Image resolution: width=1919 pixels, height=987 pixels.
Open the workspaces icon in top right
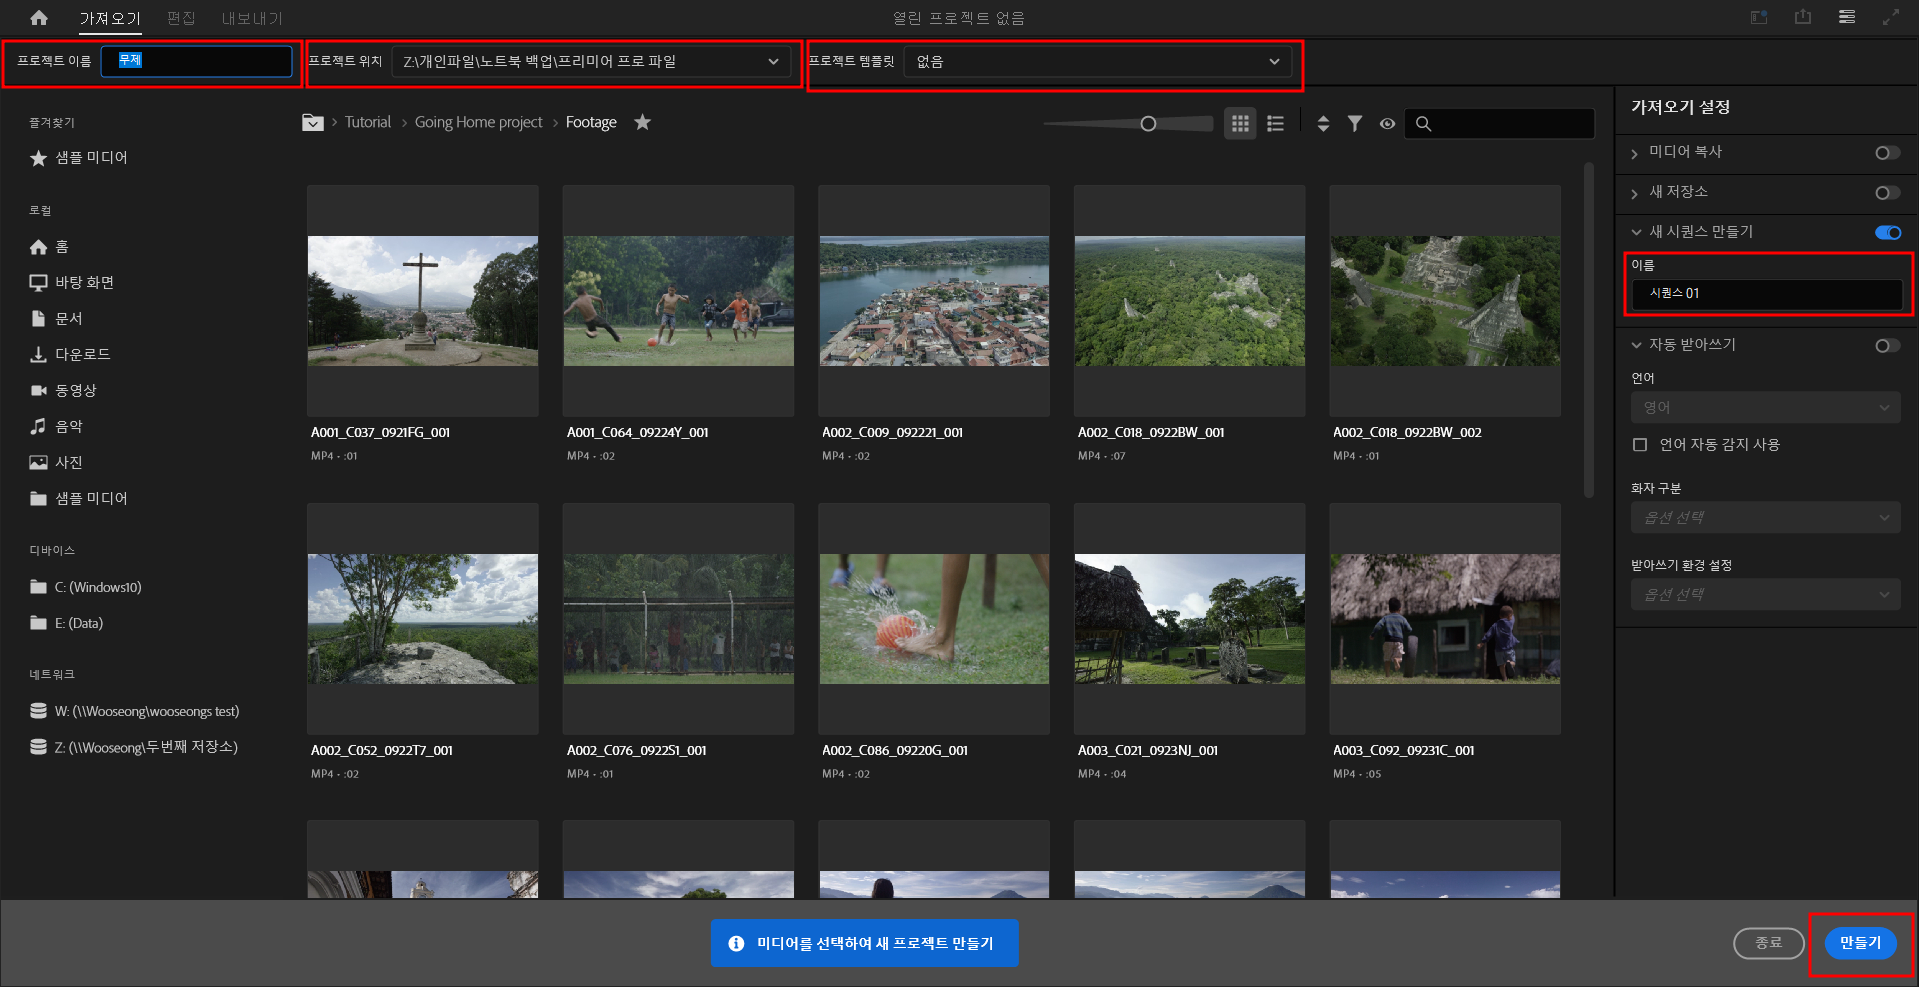1759,17
